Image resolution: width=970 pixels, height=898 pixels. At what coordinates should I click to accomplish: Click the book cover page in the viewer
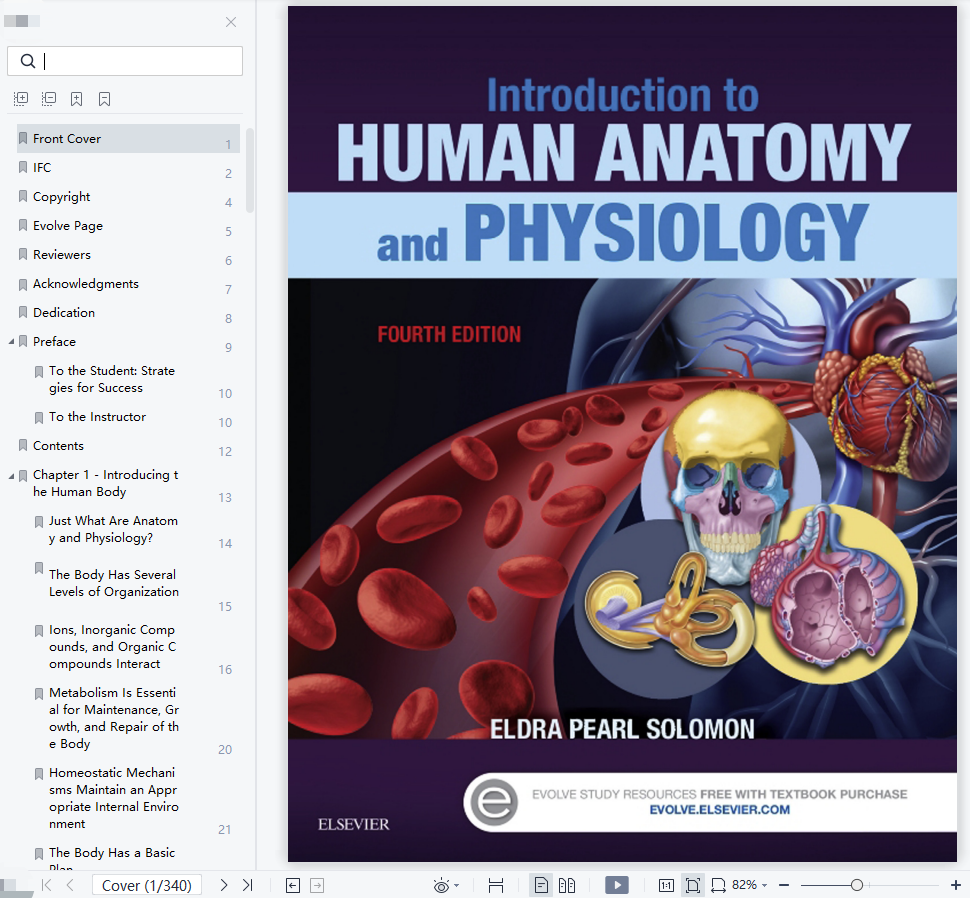click(x=622, y=434)
